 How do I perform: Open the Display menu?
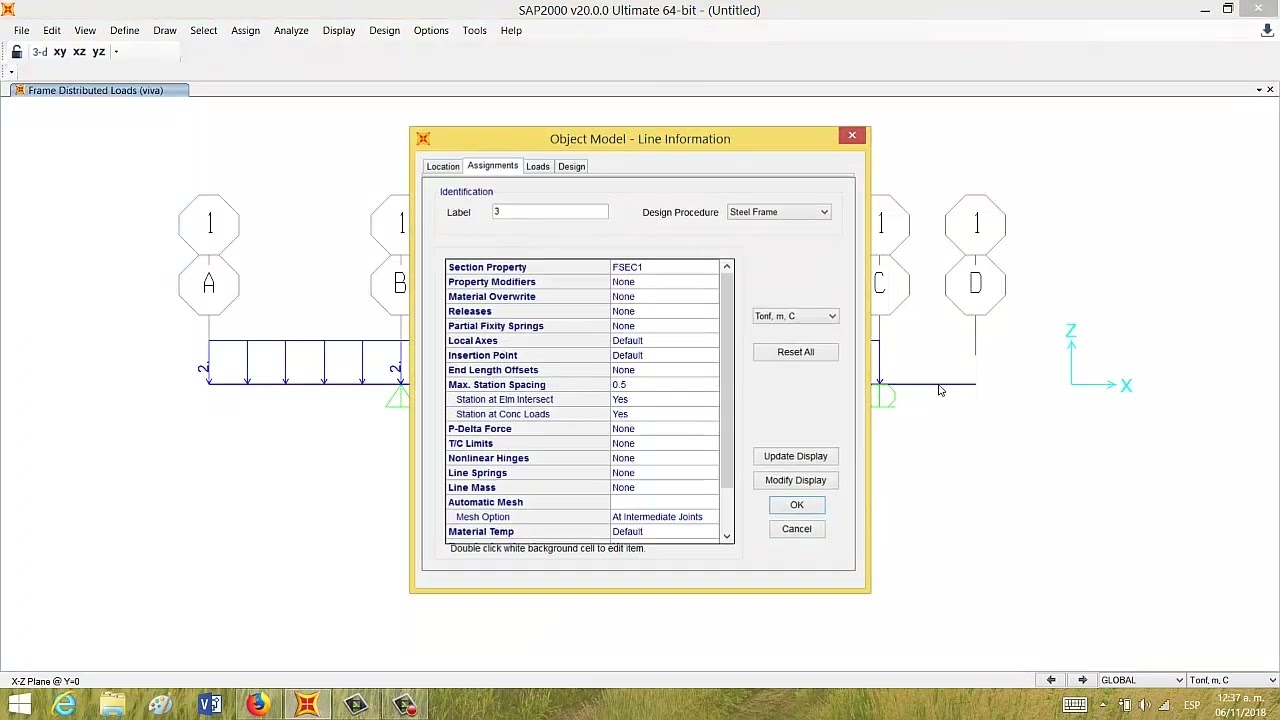click(x=339, y=30)
